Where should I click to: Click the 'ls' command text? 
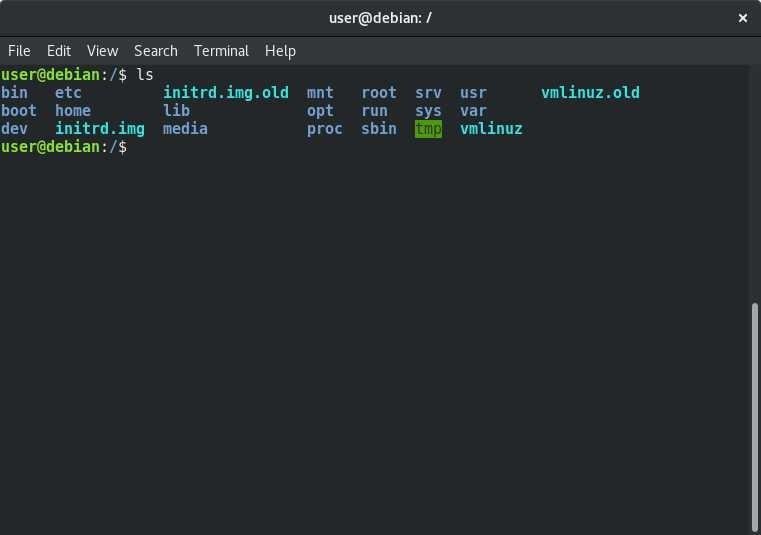(x=145, y=75)
